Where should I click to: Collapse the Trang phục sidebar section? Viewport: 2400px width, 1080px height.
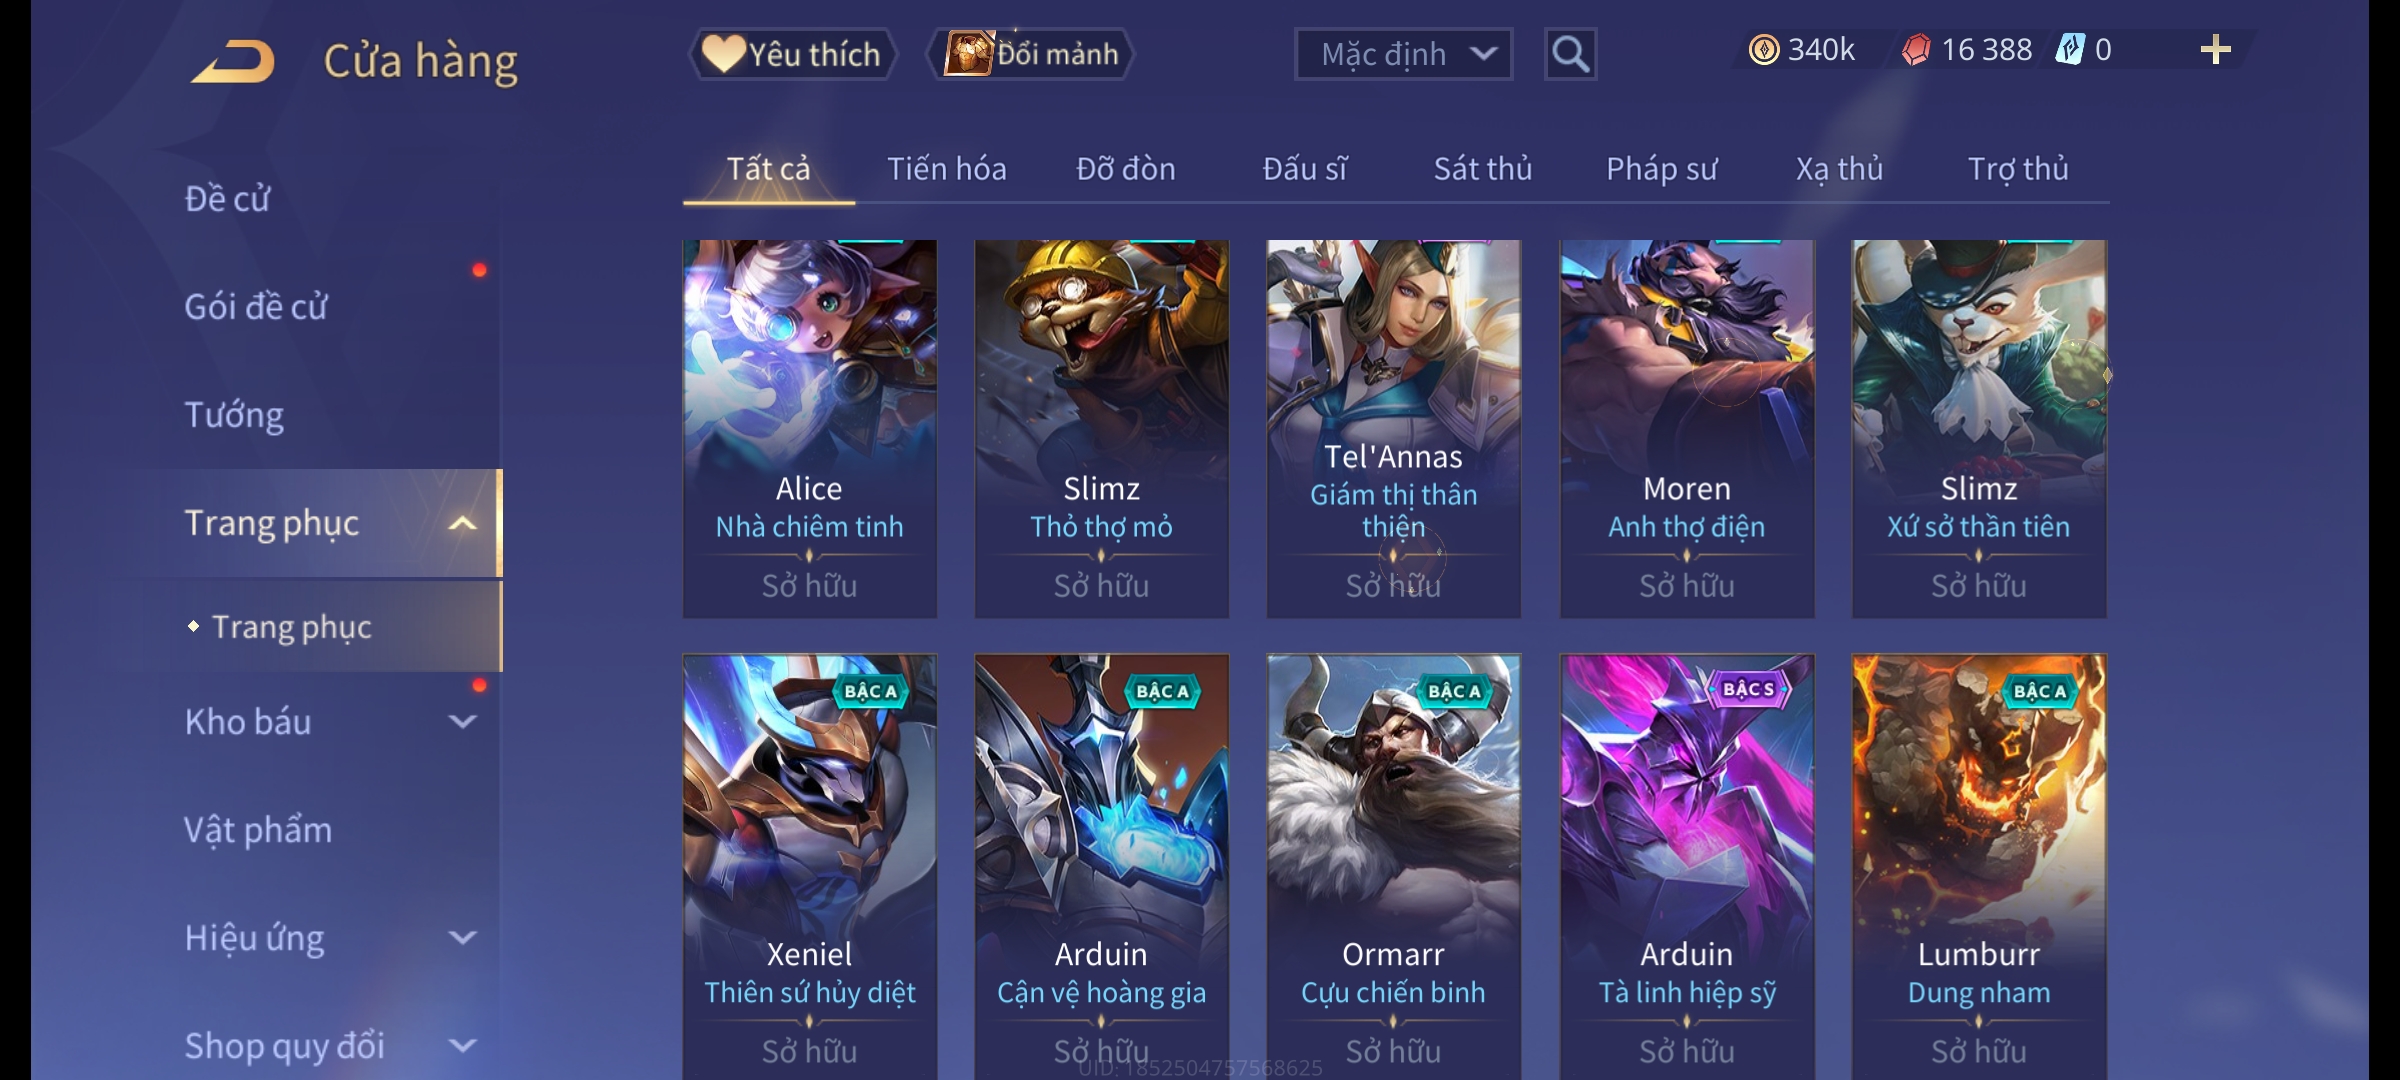click(462, 523)
